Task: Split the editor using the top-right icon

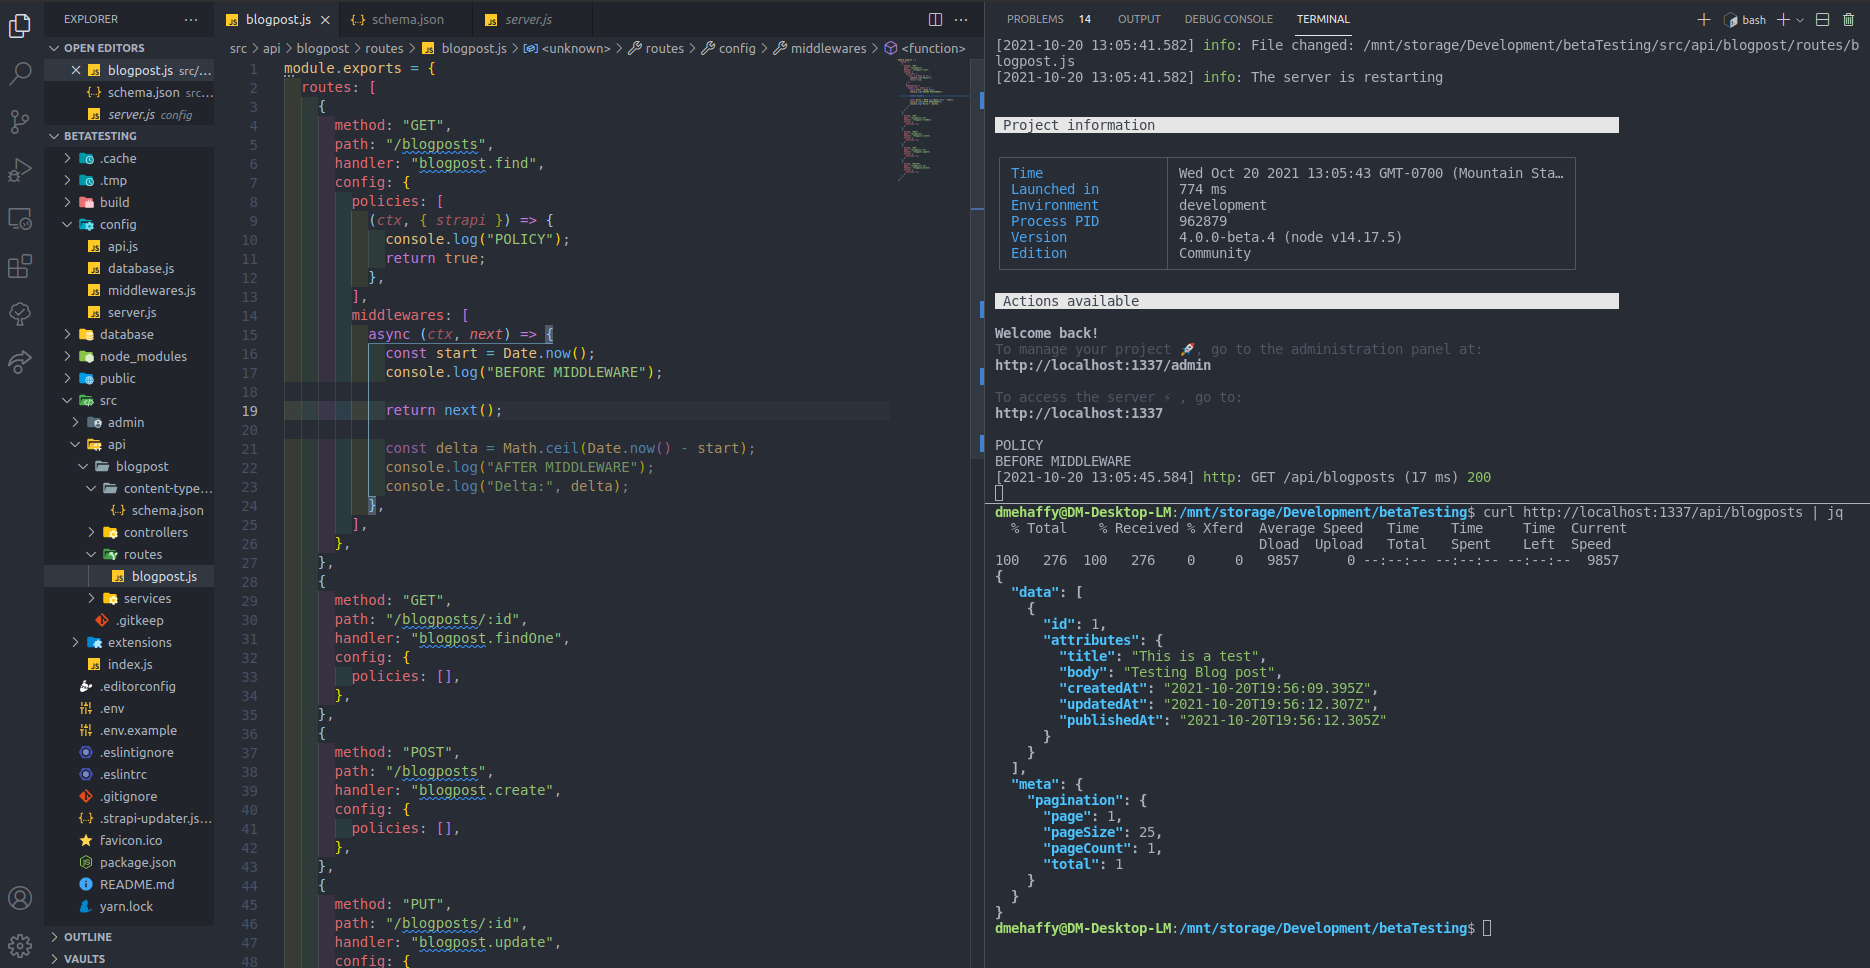Action: 933,19
